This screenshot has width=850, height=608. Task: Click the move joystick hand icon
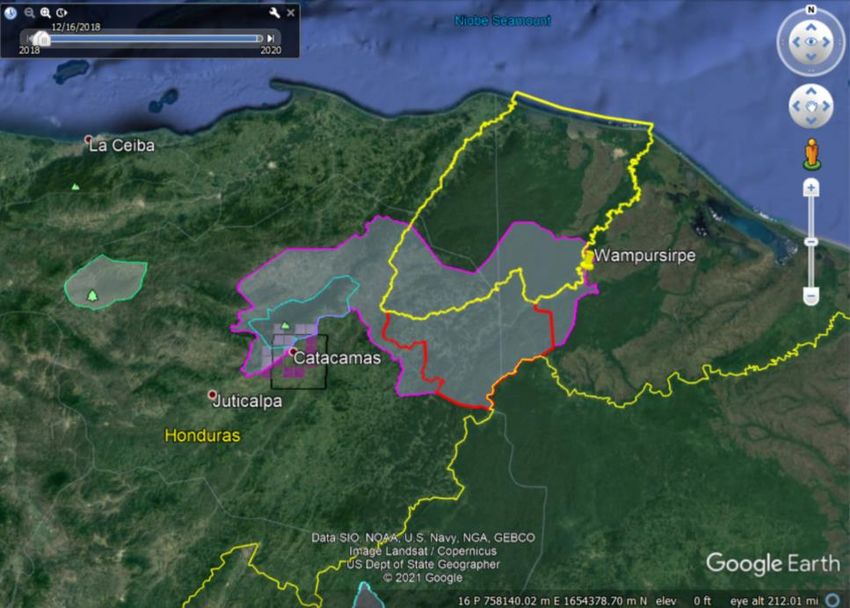811,105
